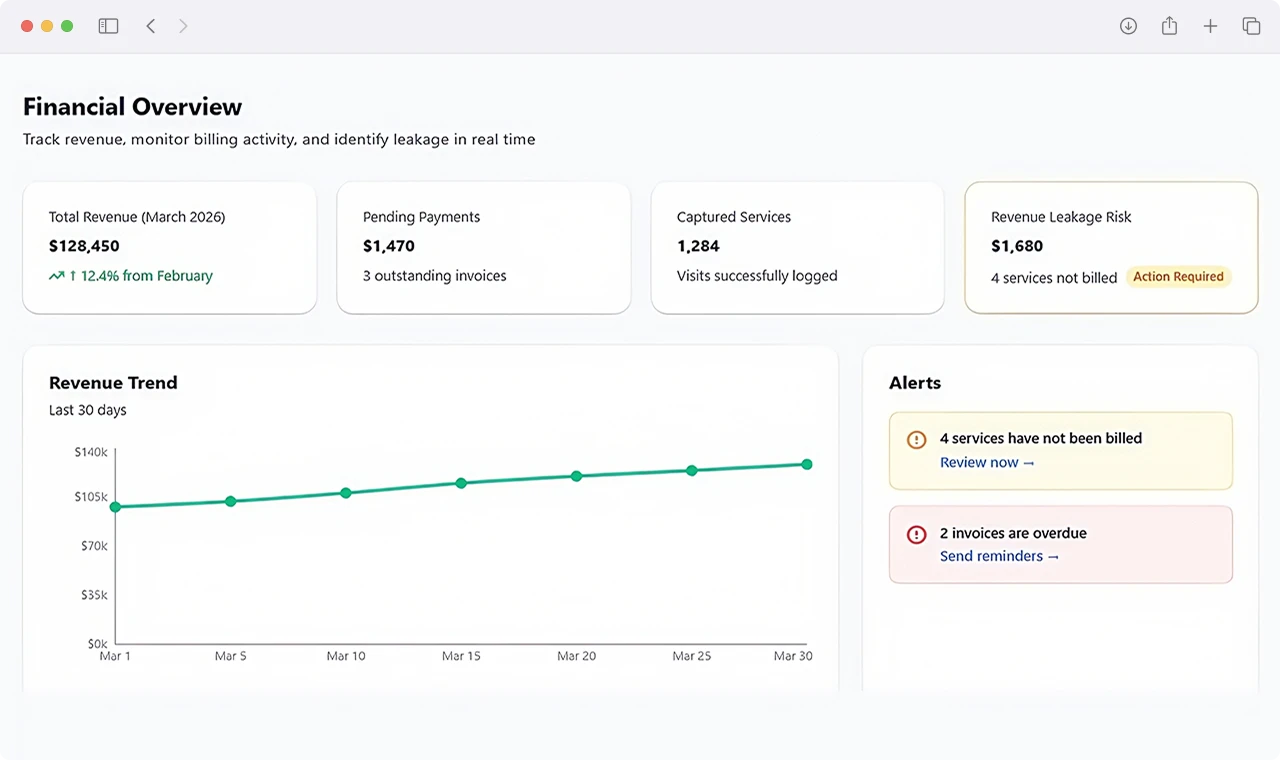Click the 1,284 captured services value
This screenshot has width=1280, height=760.
tap(698, 246)
